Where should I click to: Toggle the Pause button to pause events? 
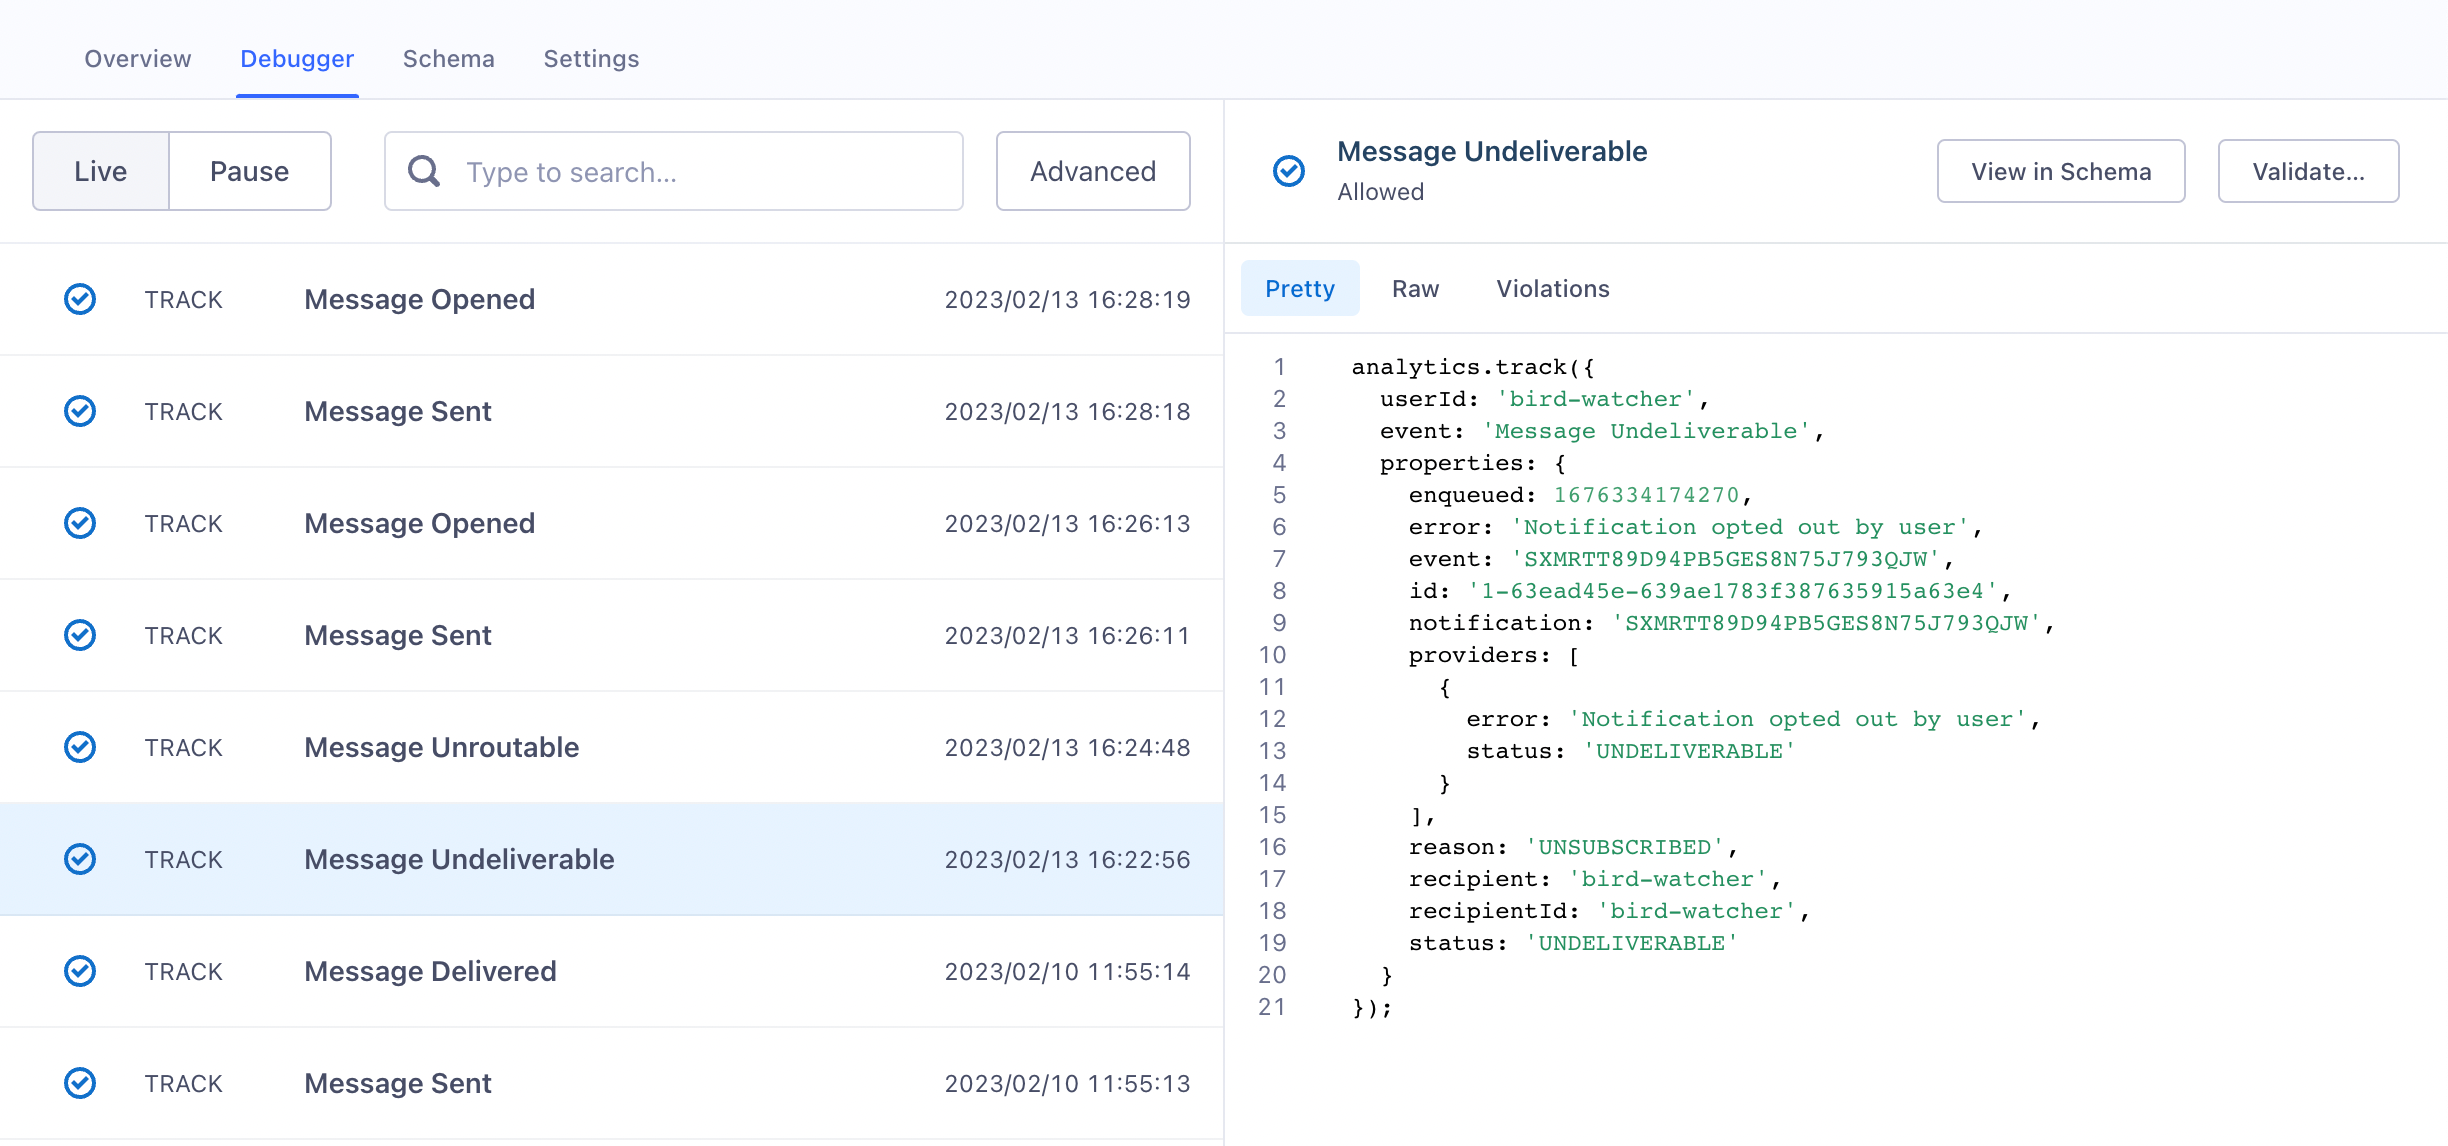[250, 170]
